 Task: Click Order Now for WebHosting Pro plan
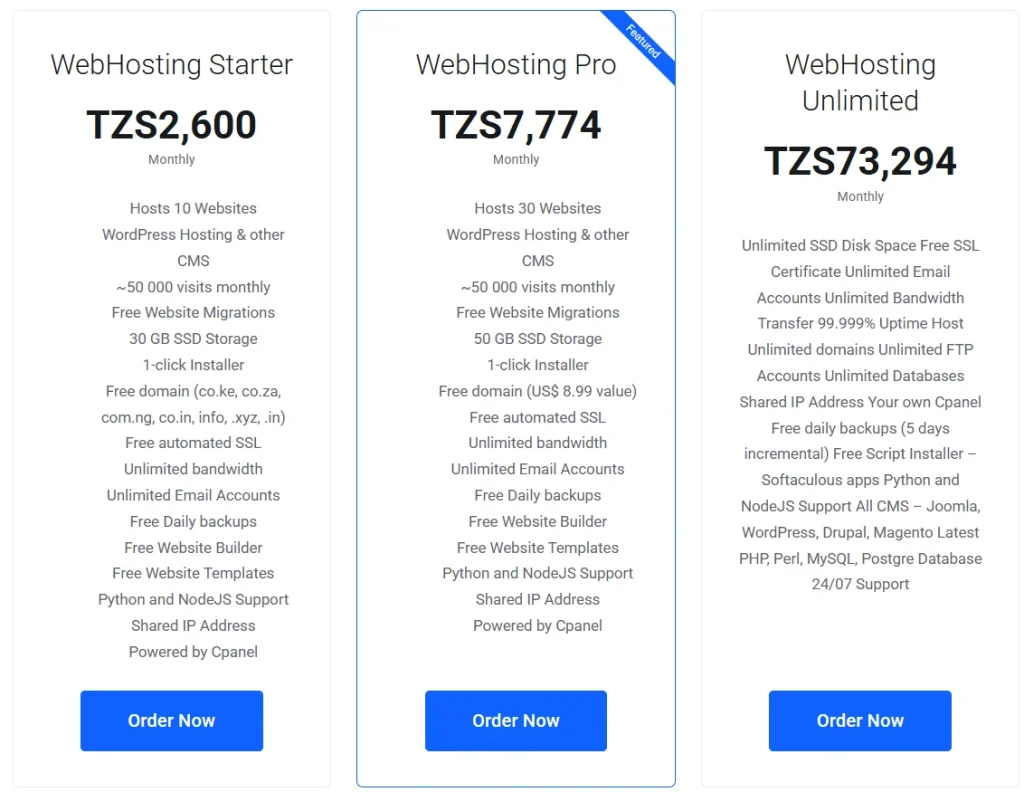(x=515, y=720)
